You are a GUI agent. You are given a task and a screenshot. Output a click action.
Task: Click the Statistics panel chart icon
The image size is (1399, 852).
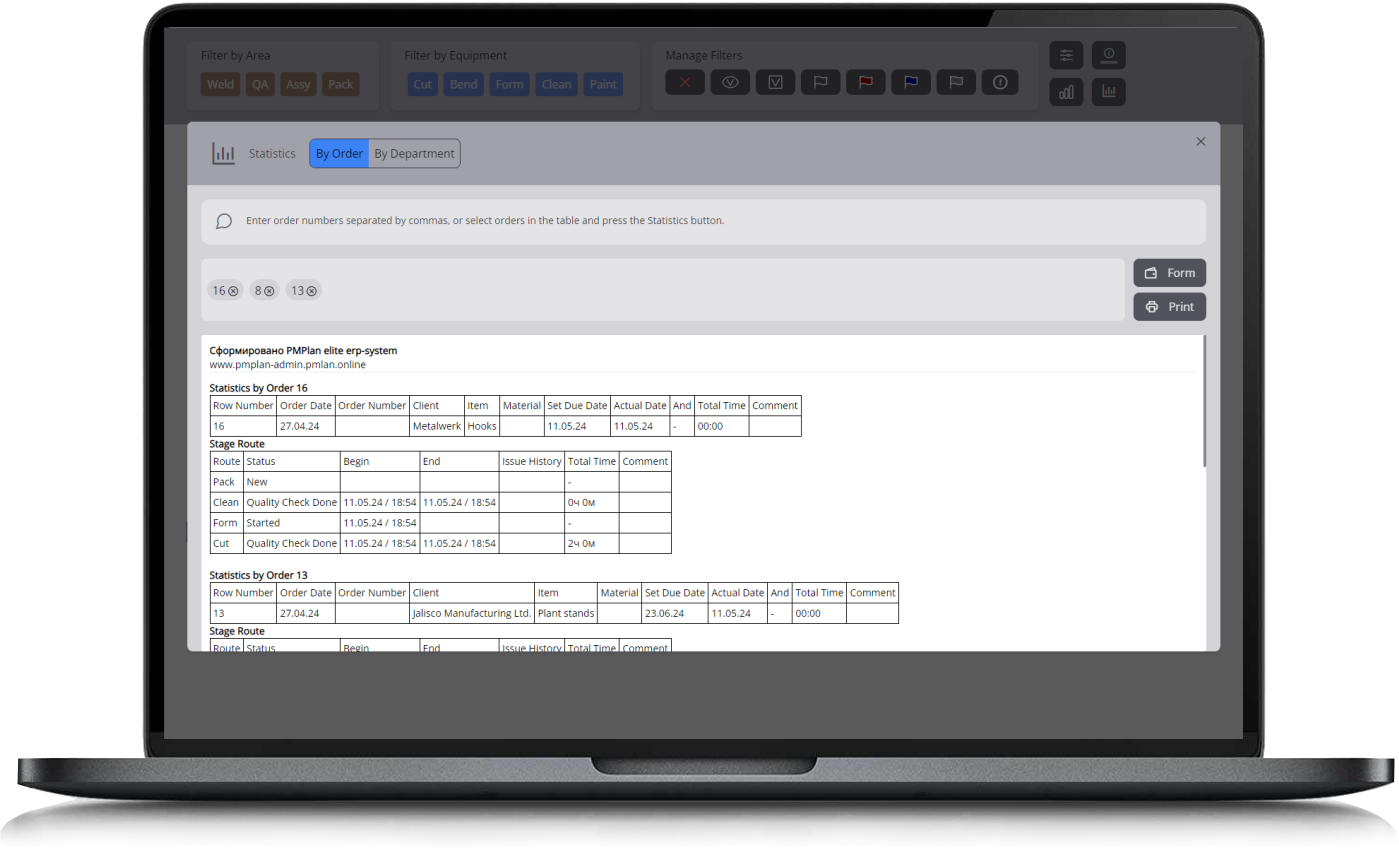click(223, 153)
